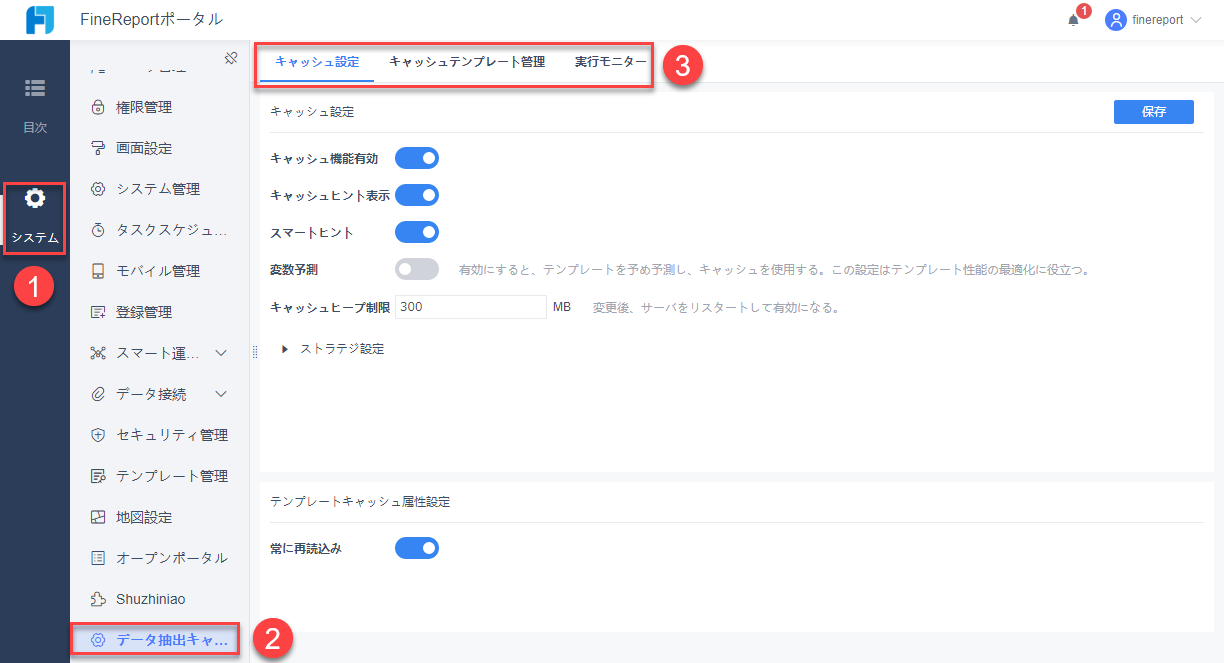
Task: Click the データ接続 link icon
Action: coord(98,394)
